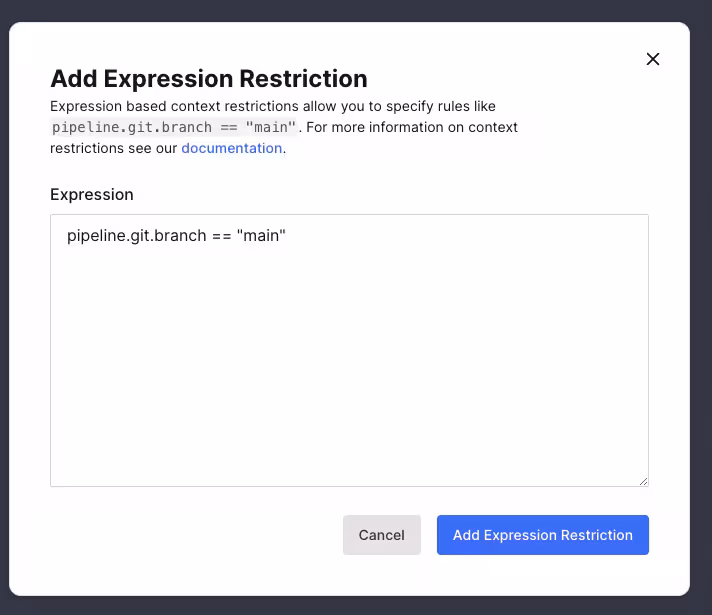Open the documentation link

tap(232, 148)
